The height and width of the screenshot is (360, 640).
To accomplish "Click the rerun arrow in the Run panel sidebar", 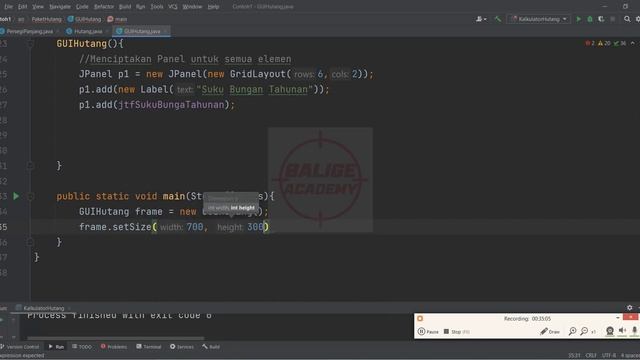I will 2,320.
